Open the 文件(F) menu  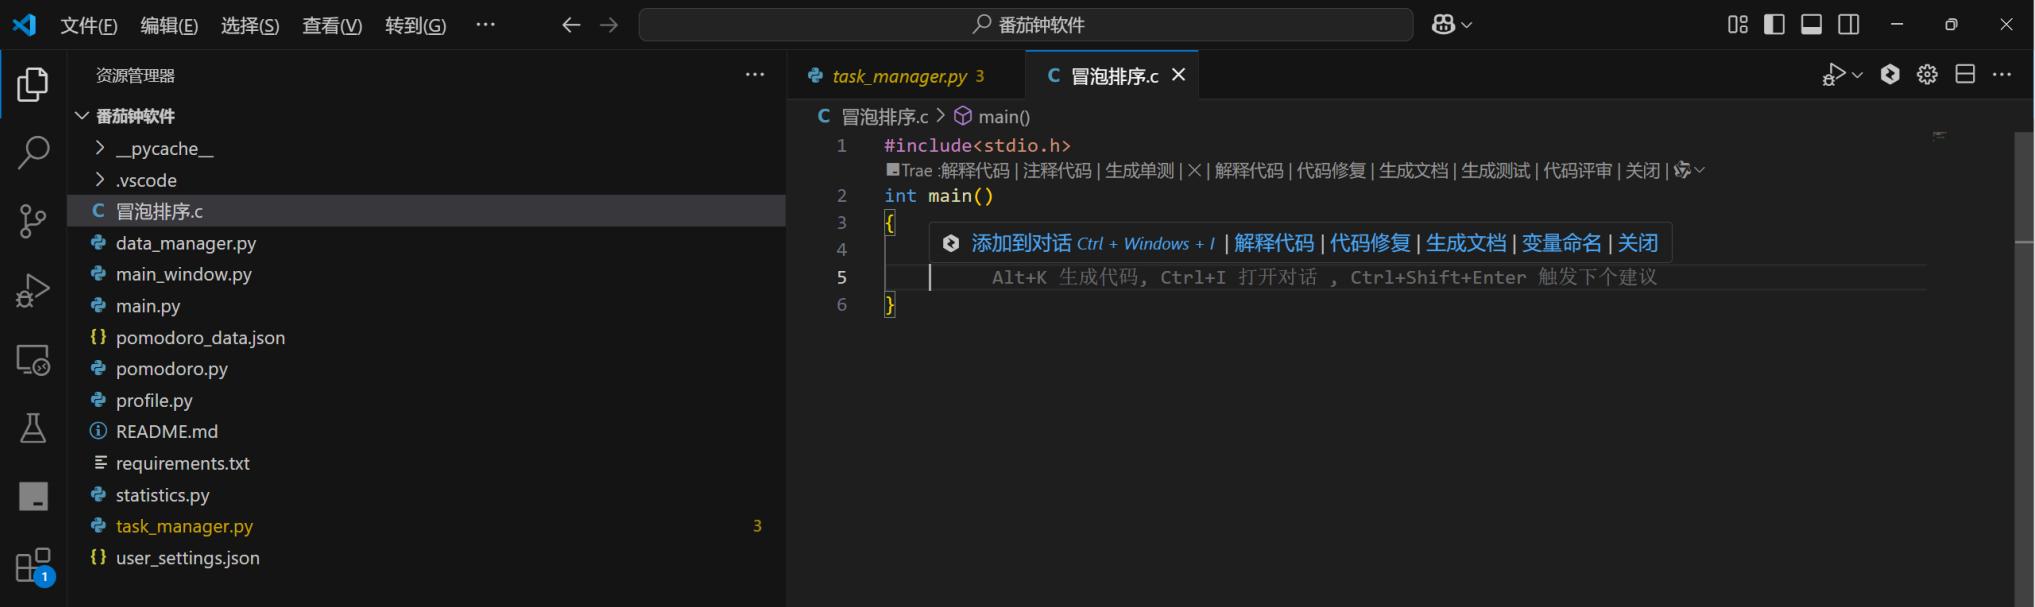[88, 25]
